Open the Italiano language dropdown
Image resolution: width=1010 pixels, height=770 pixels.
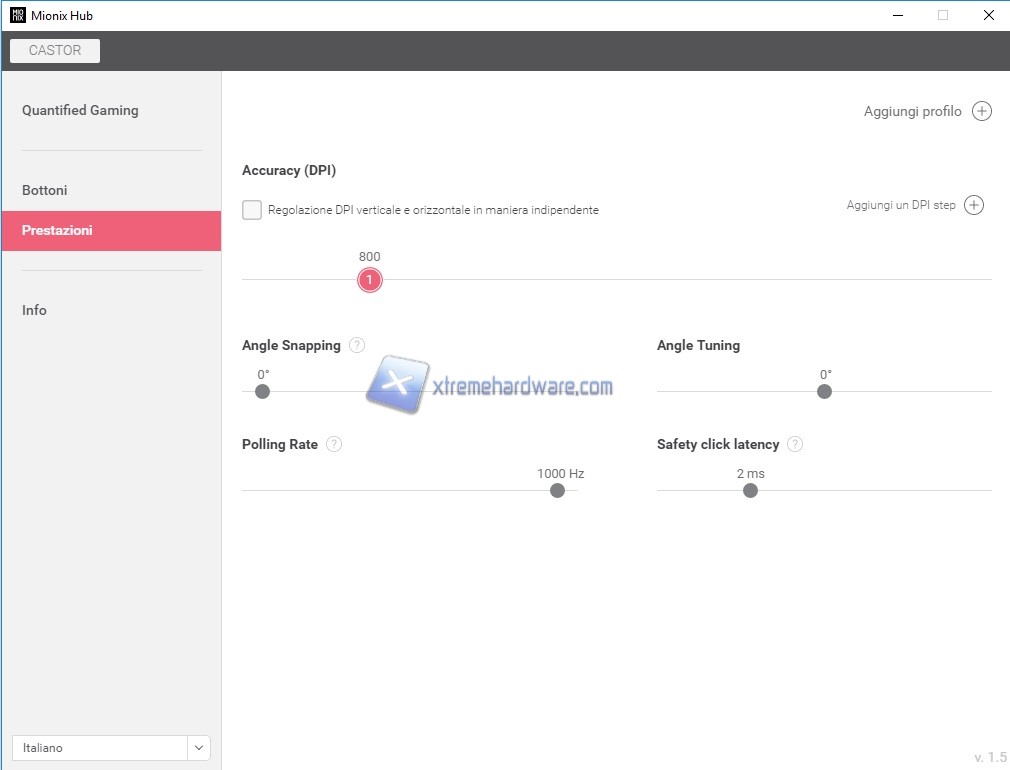click(x=100, y=748)
